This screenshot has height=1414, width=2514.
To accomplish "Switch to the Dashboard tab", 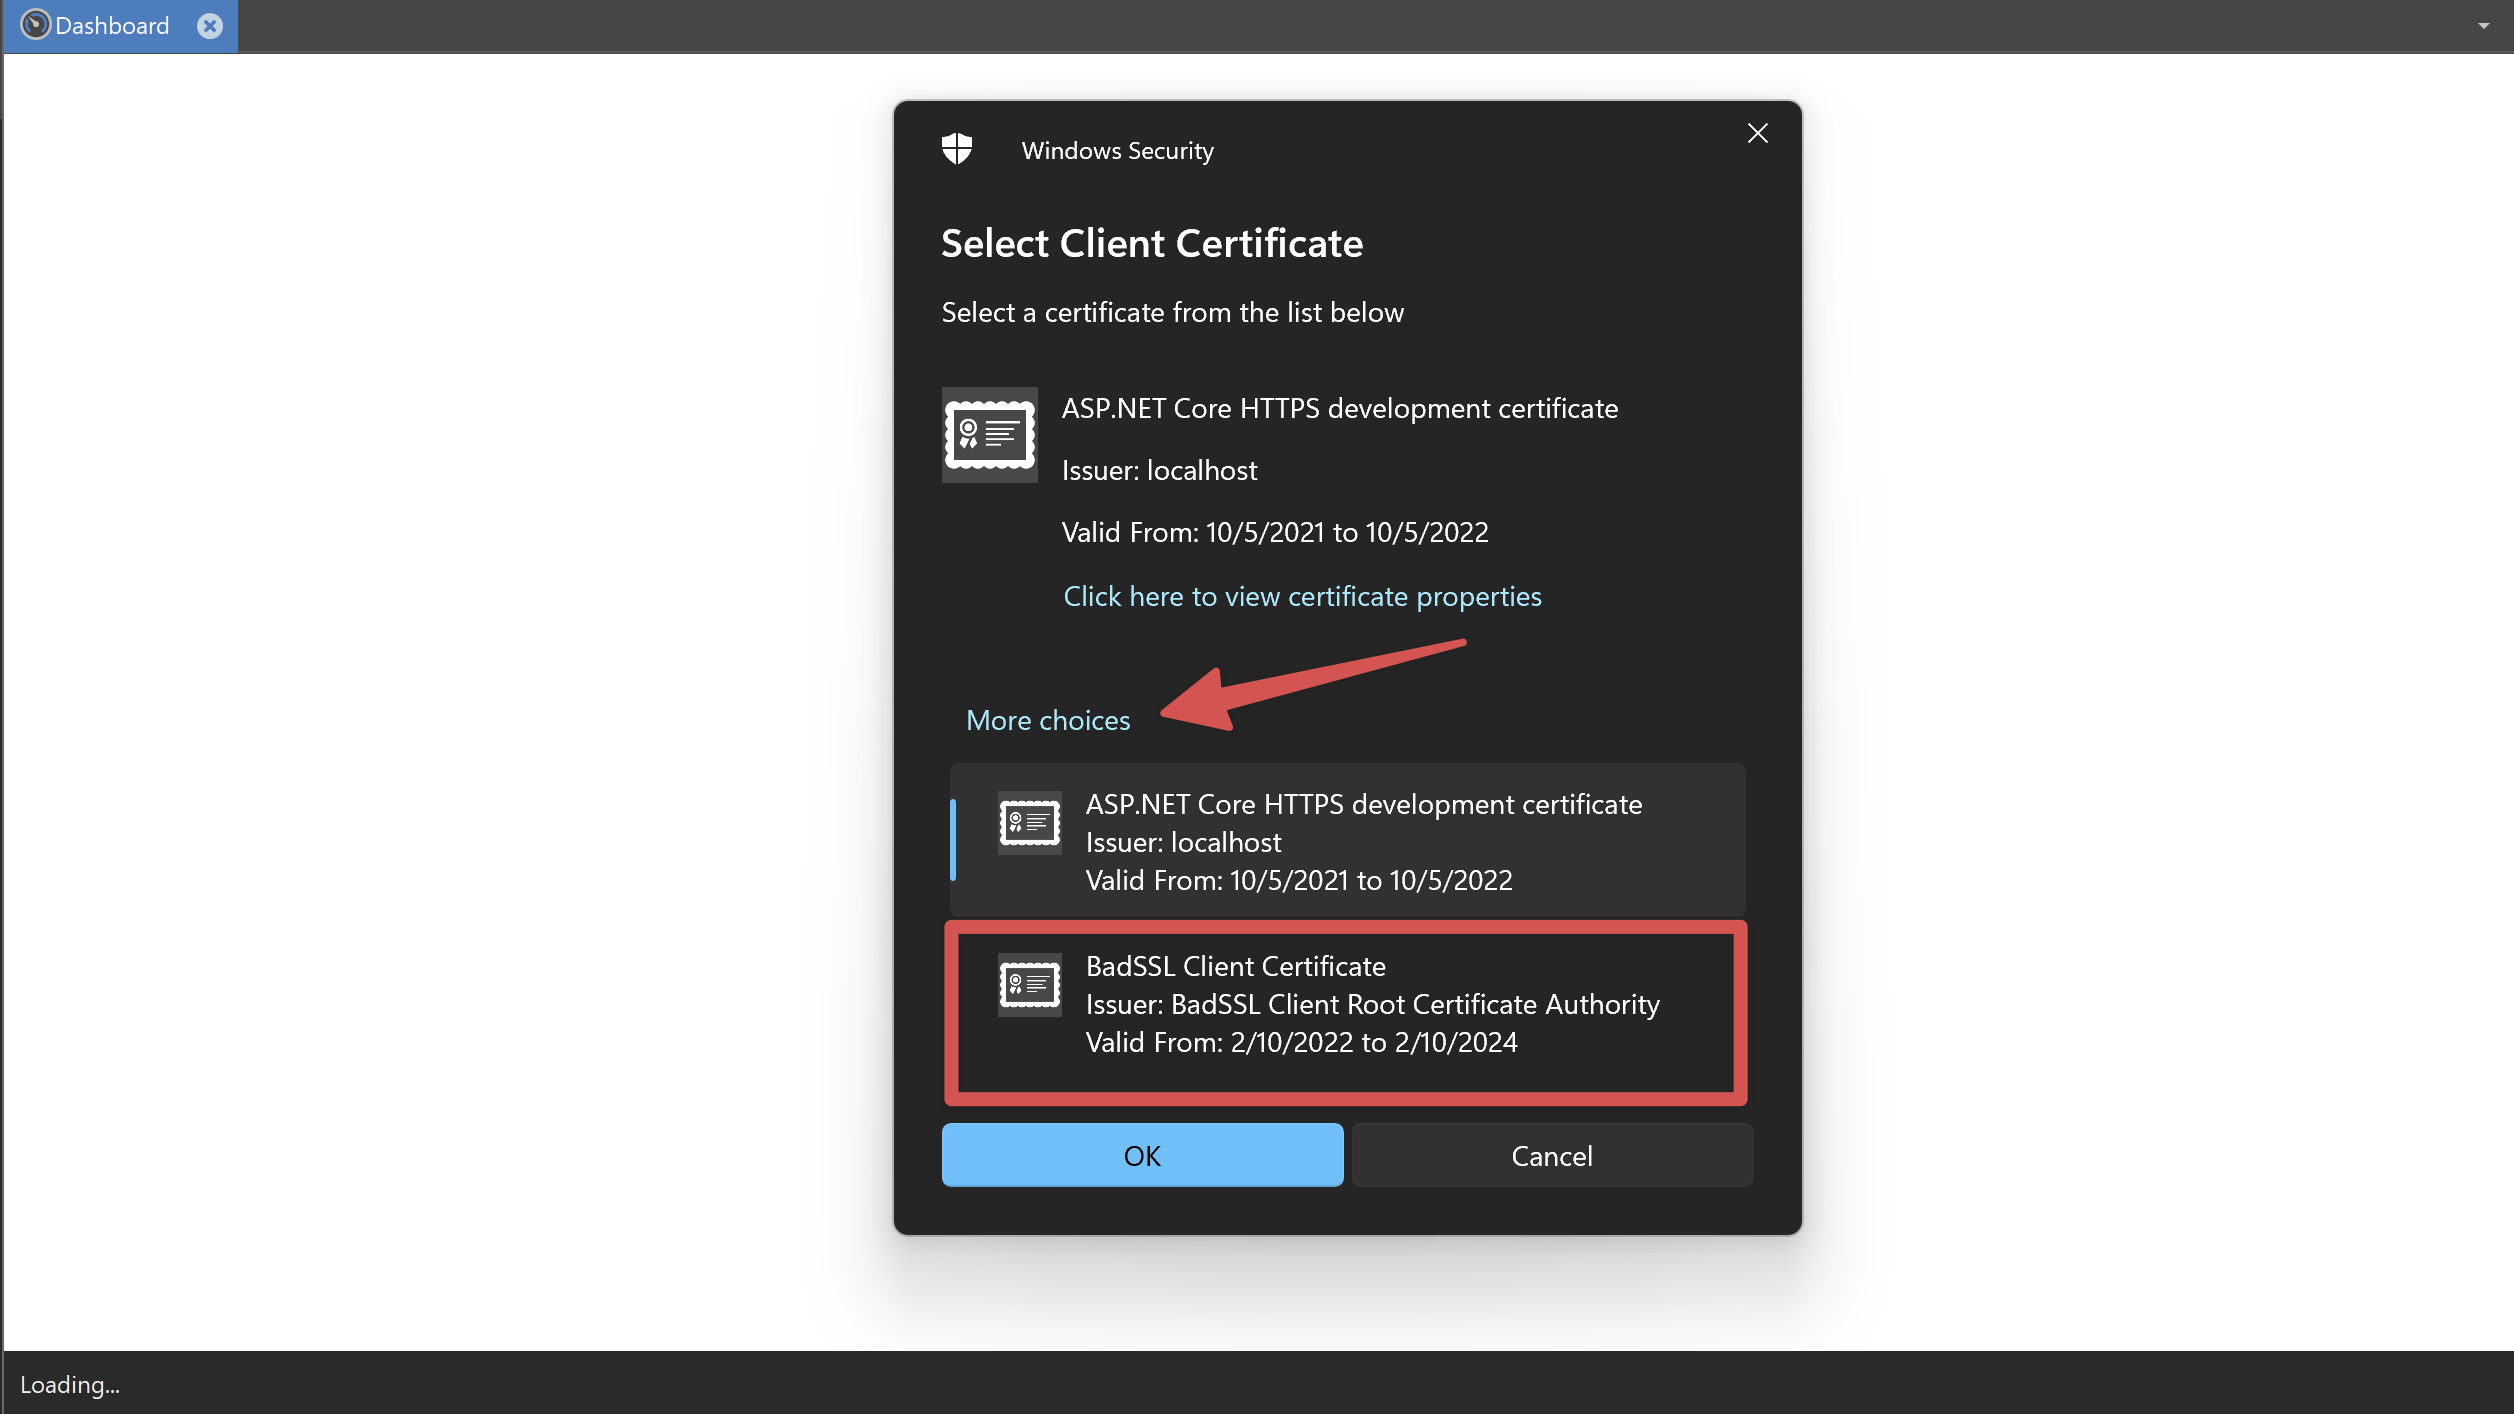I will 112,26.
